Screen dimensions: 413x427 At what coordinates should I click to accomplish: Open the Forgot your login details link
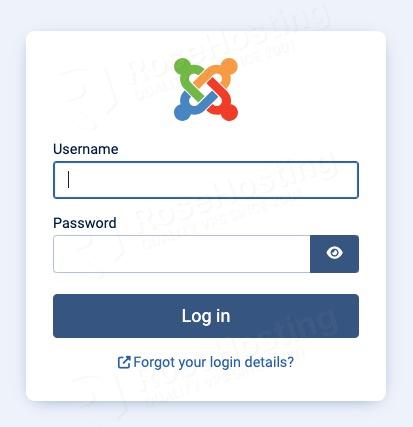tap(206, 362)
